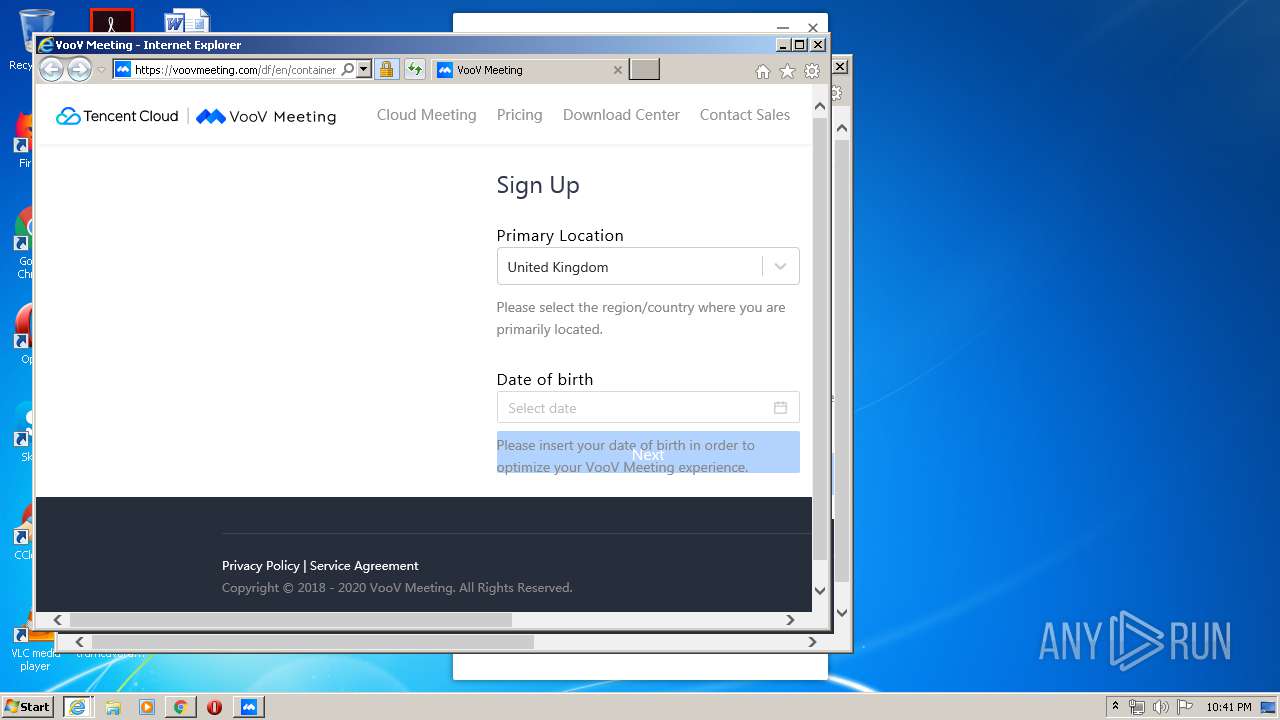Open the Word document desktop icon
Image resolution: width=1280 pixels, height=720 pixels.
(x=186, y=21)
